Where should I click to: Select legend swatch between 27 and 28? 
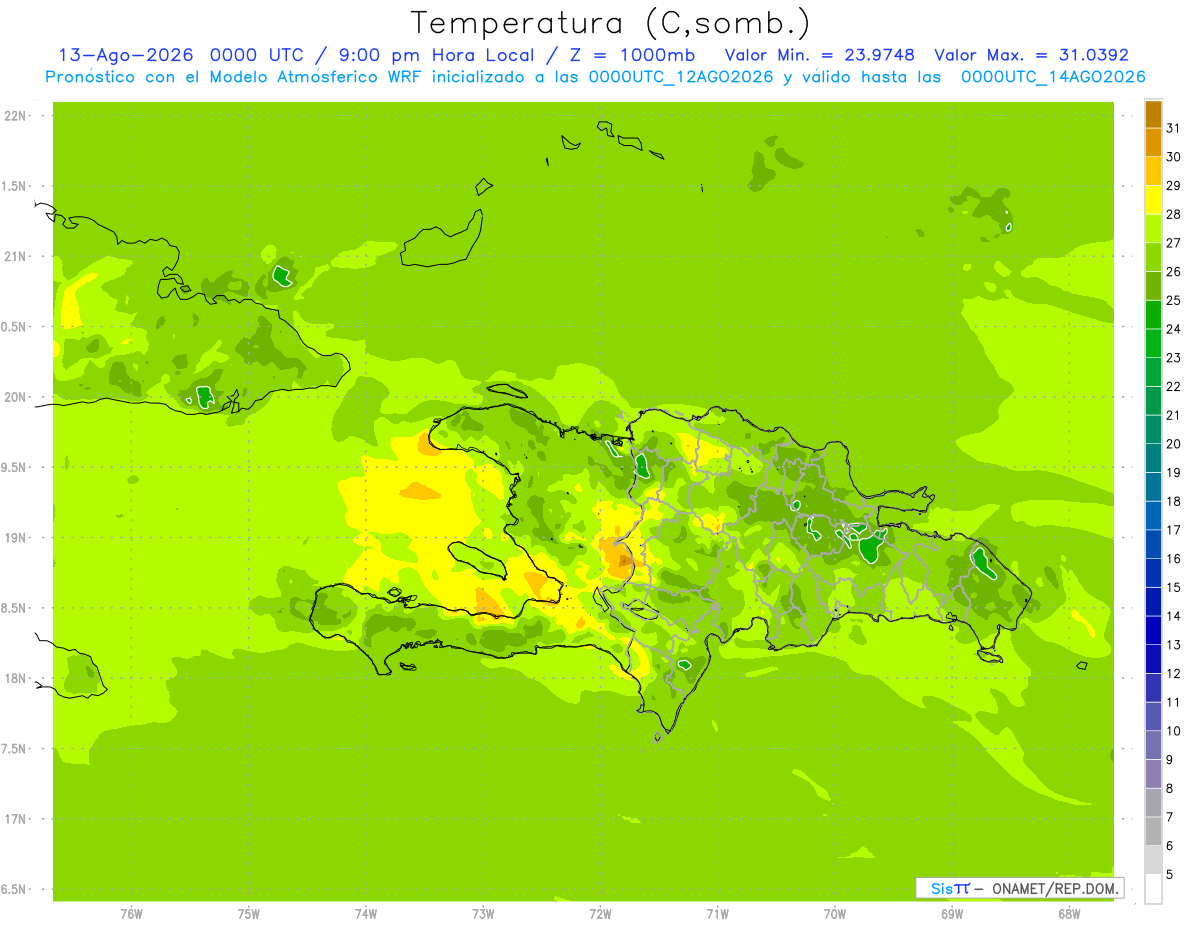(x=1153, y=229)
